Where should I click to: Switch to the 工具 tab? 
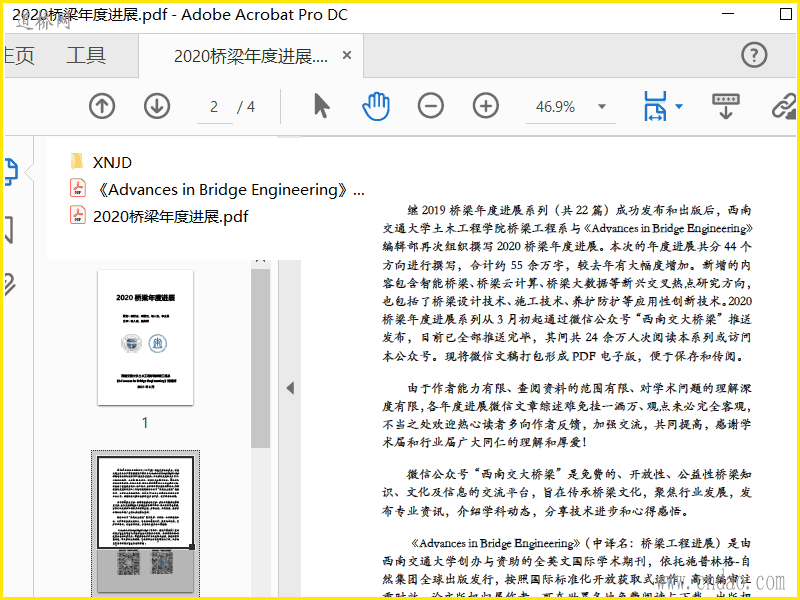[86, 55]
